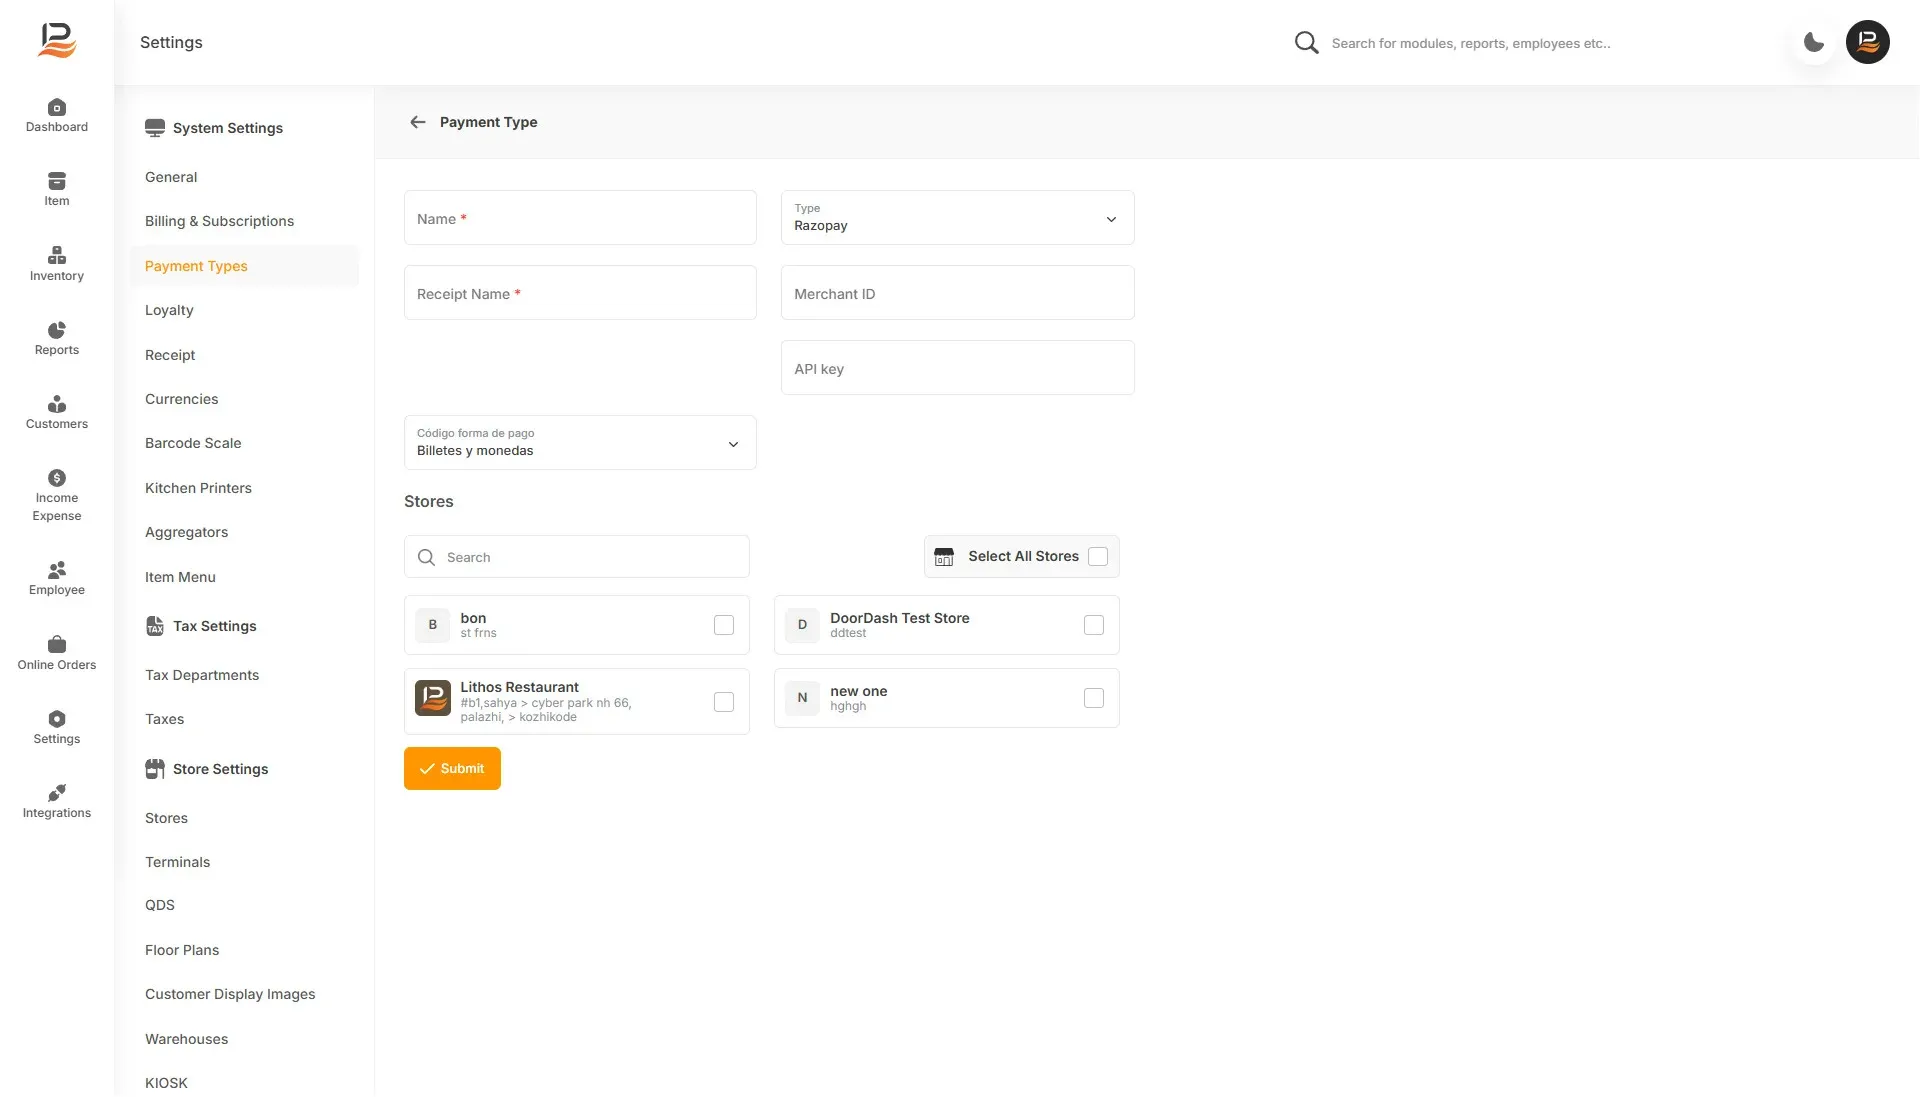Open General settings menu item
Image resolution: width=1920 pixels, height=1097 pixels.
coord(171,177)
